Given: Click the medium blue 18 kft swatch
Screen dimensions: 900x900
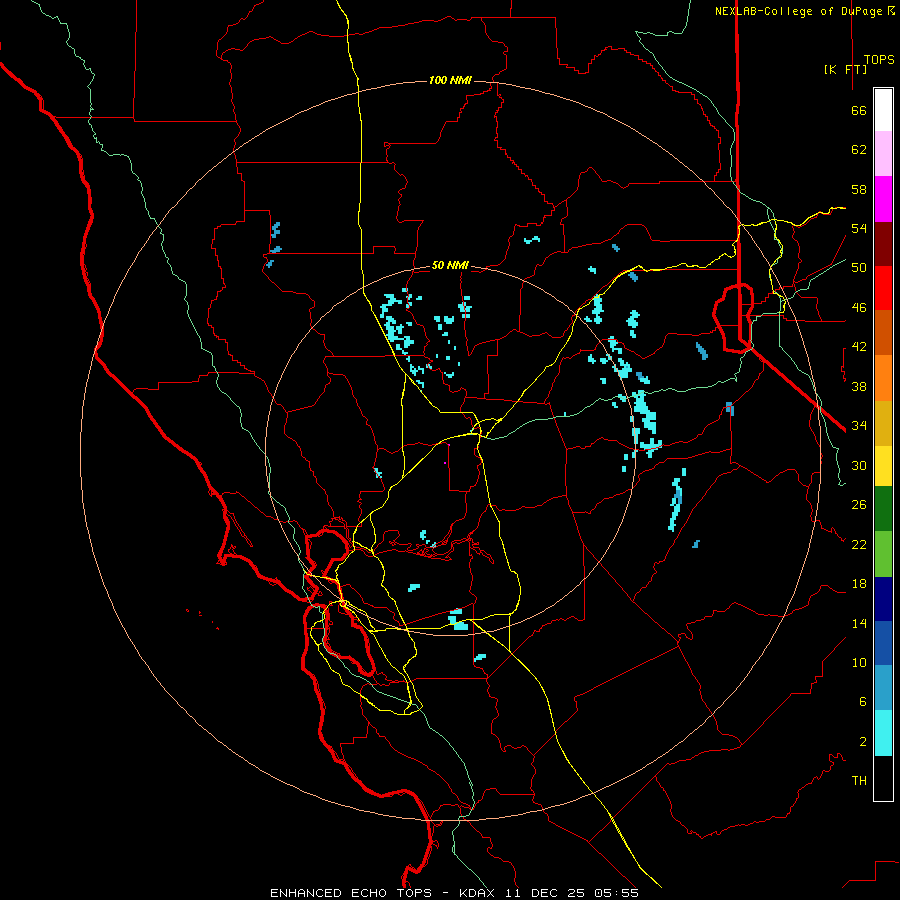Looking at the screenshot, I should (x=883, y=643).
